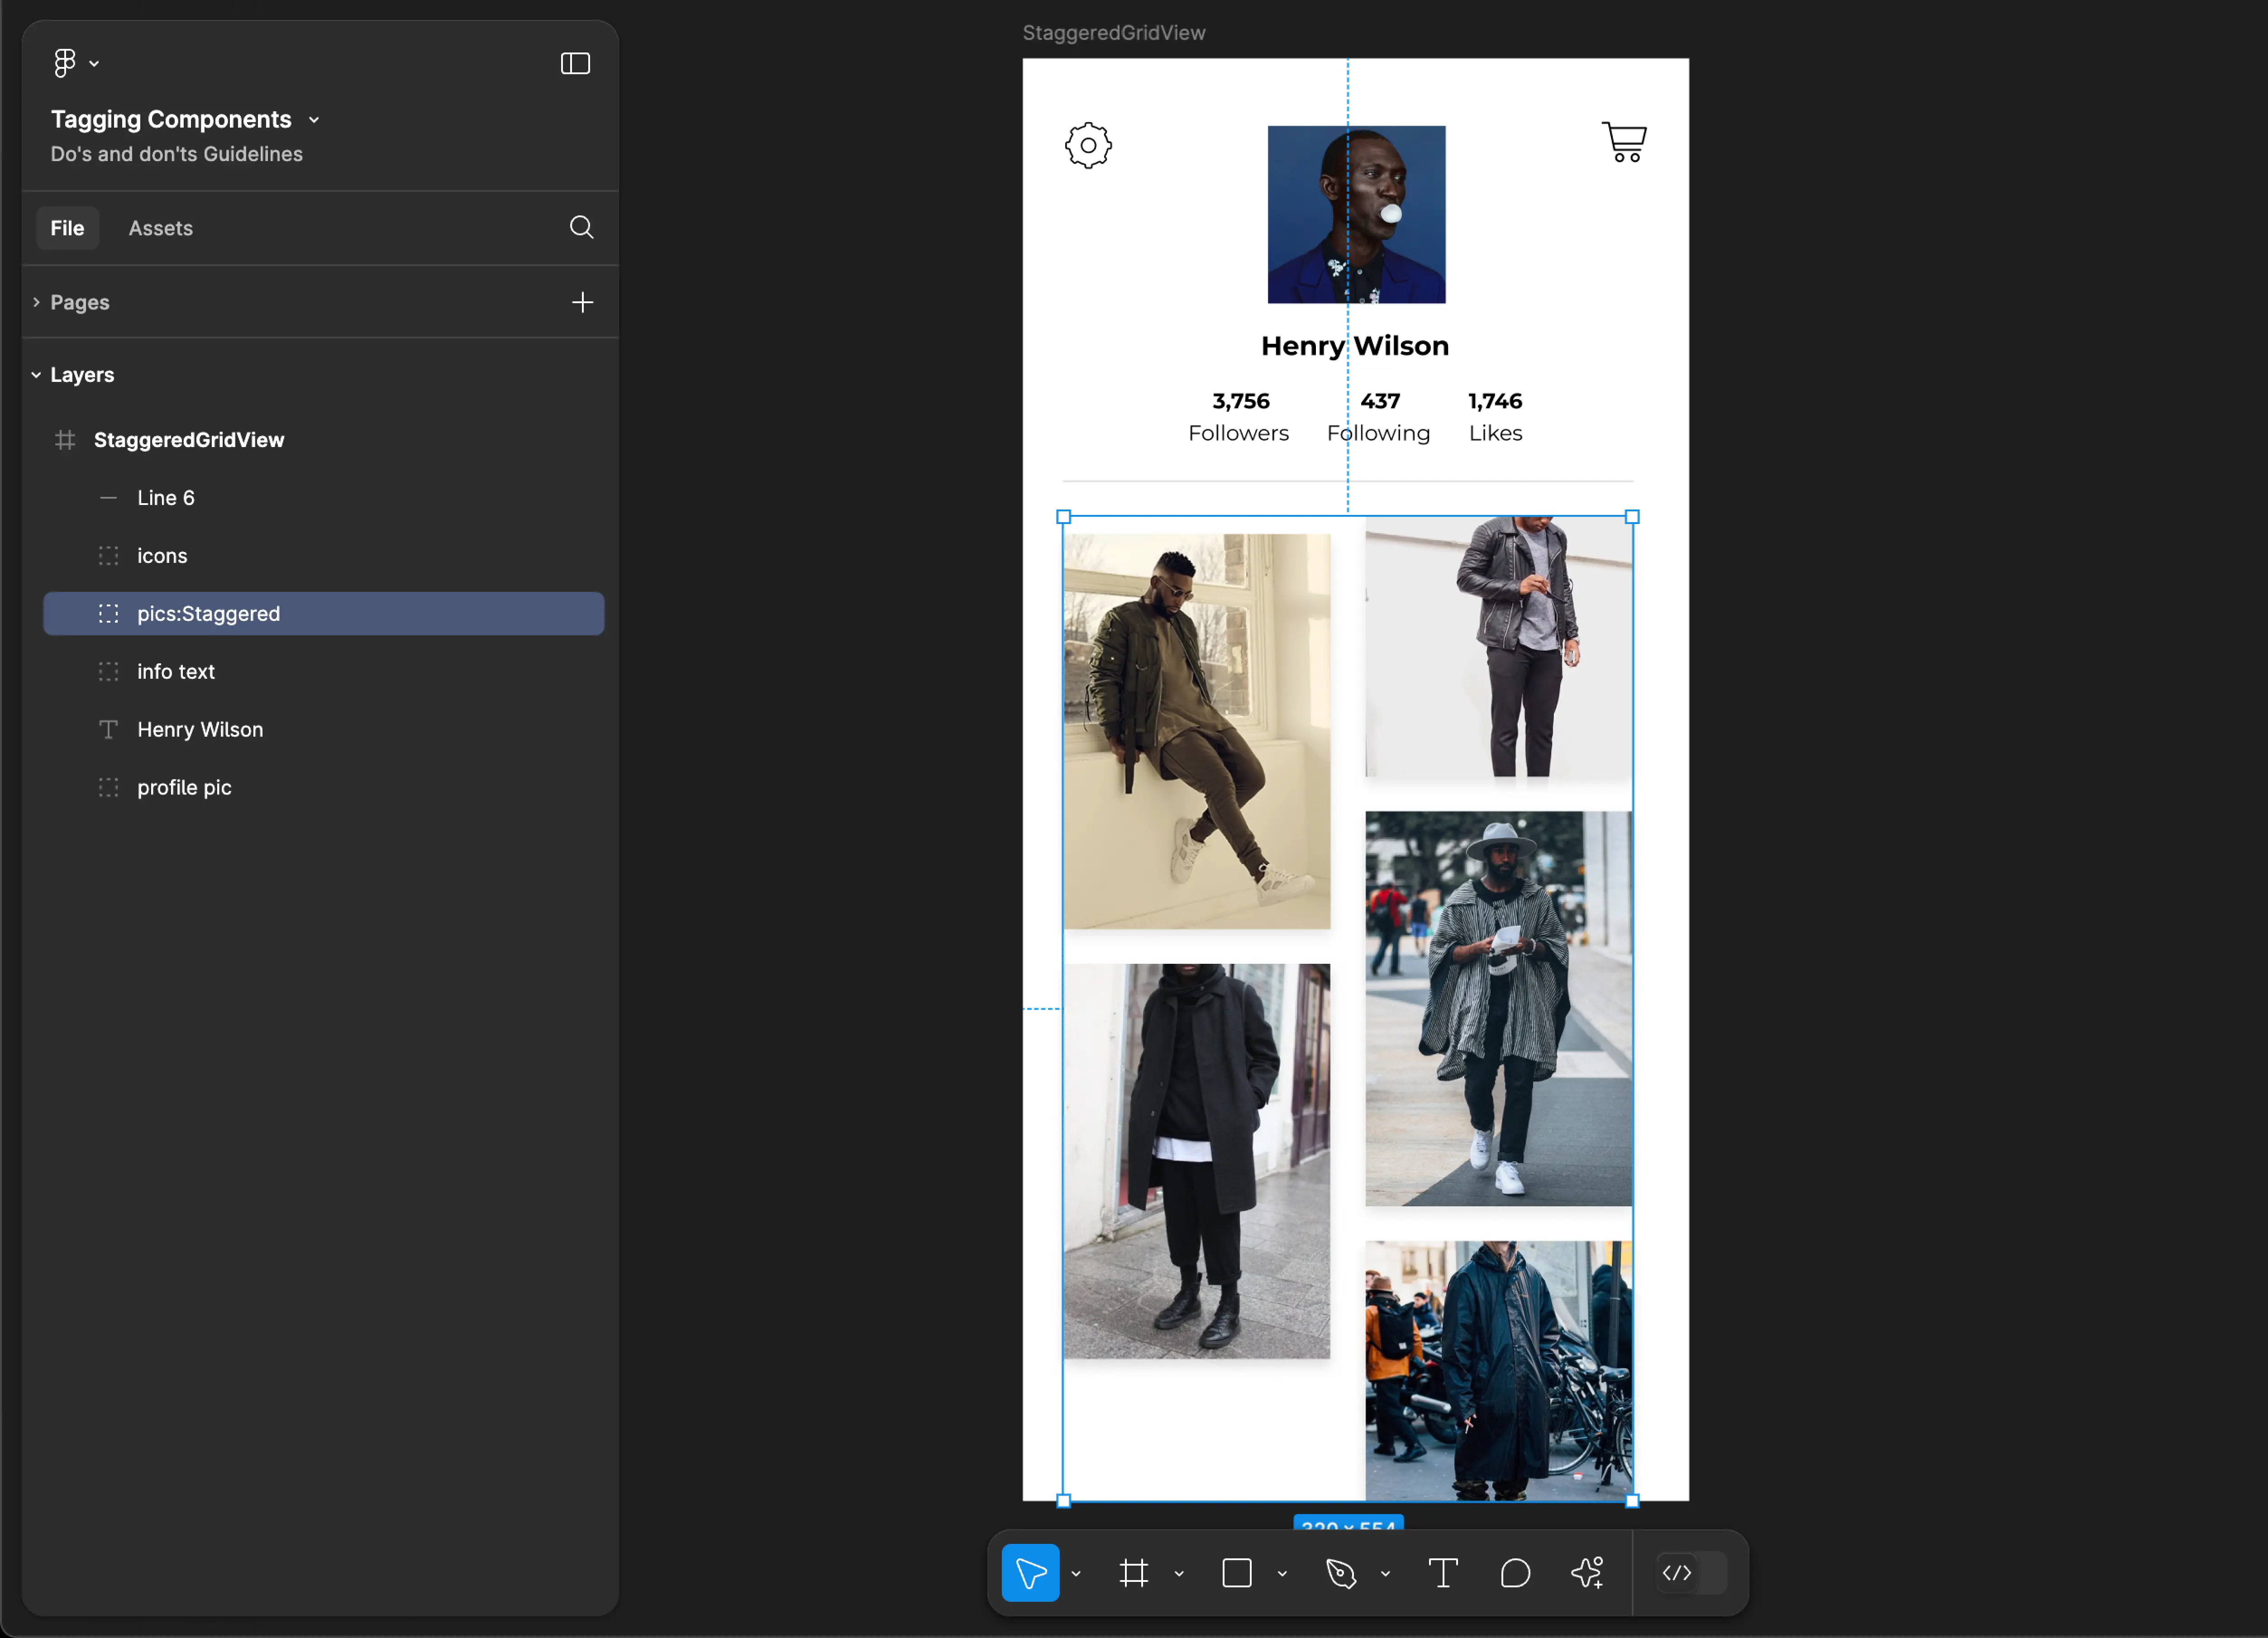Select the profile pic layer

[323, 788]
